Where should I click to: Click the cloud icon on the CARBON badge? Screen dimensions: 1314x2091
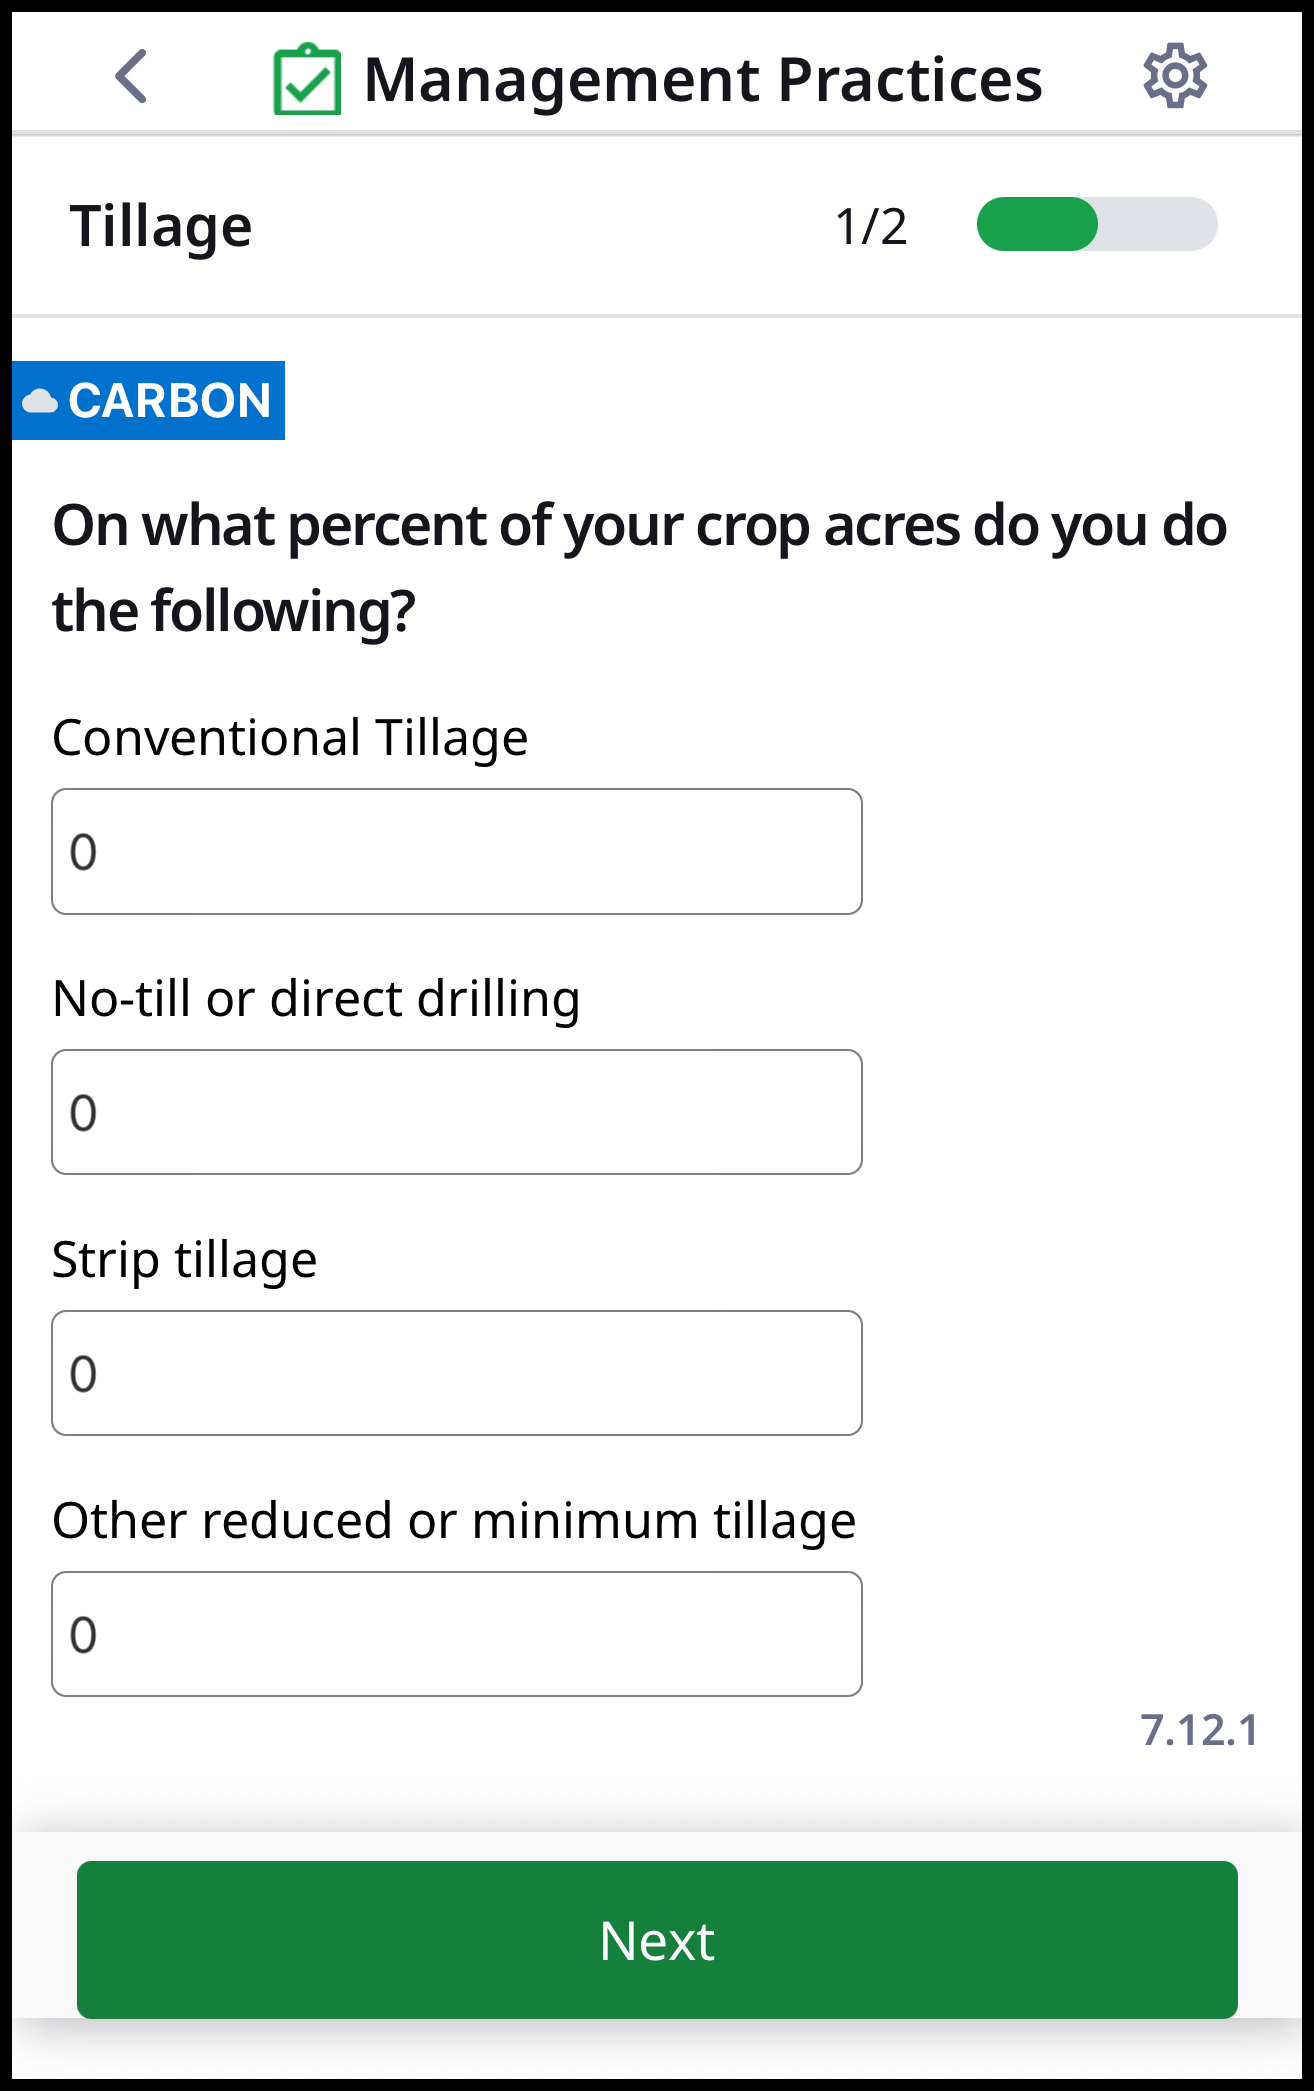click(x=42, y=400)
